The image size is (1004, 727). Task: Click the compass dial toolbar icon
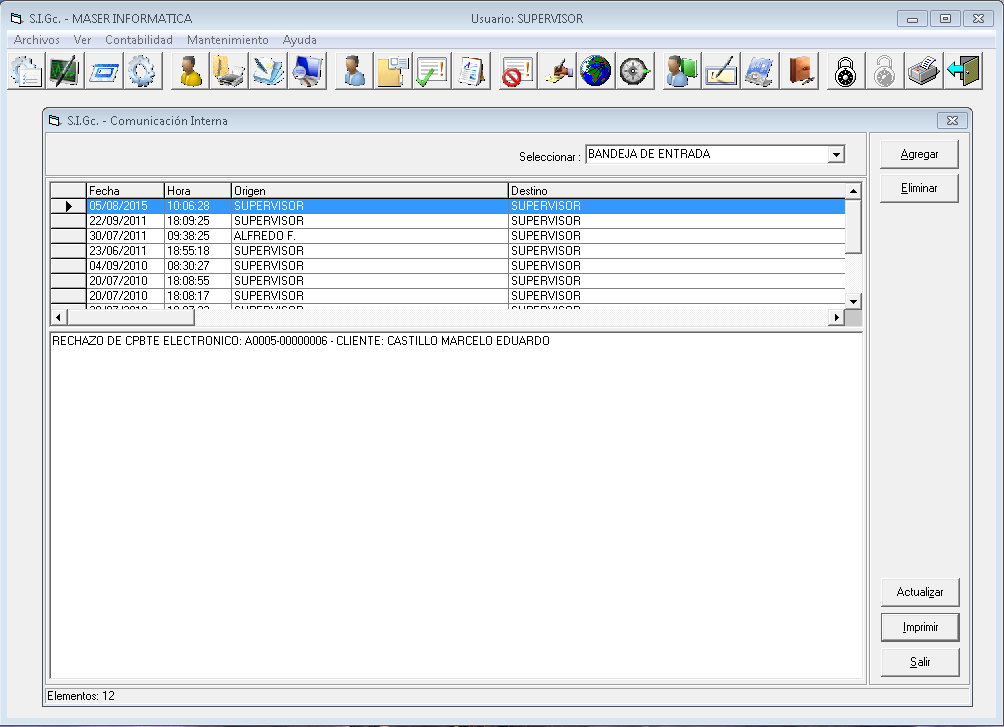[635, 71]
